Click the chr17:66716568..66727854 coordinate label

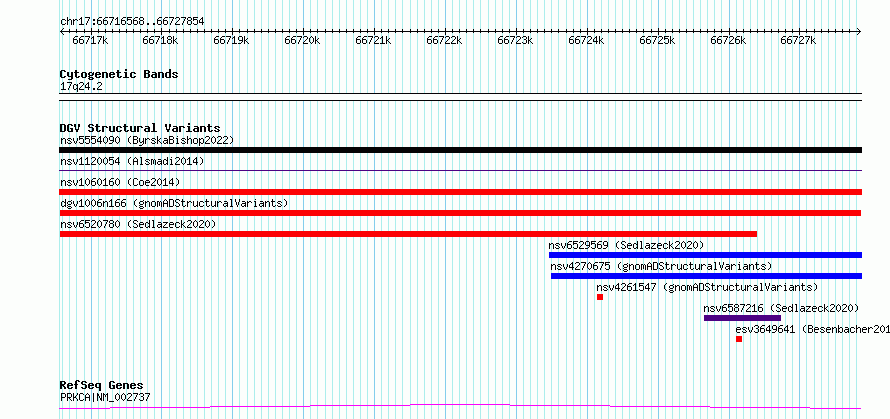click(x=132, y=22)
